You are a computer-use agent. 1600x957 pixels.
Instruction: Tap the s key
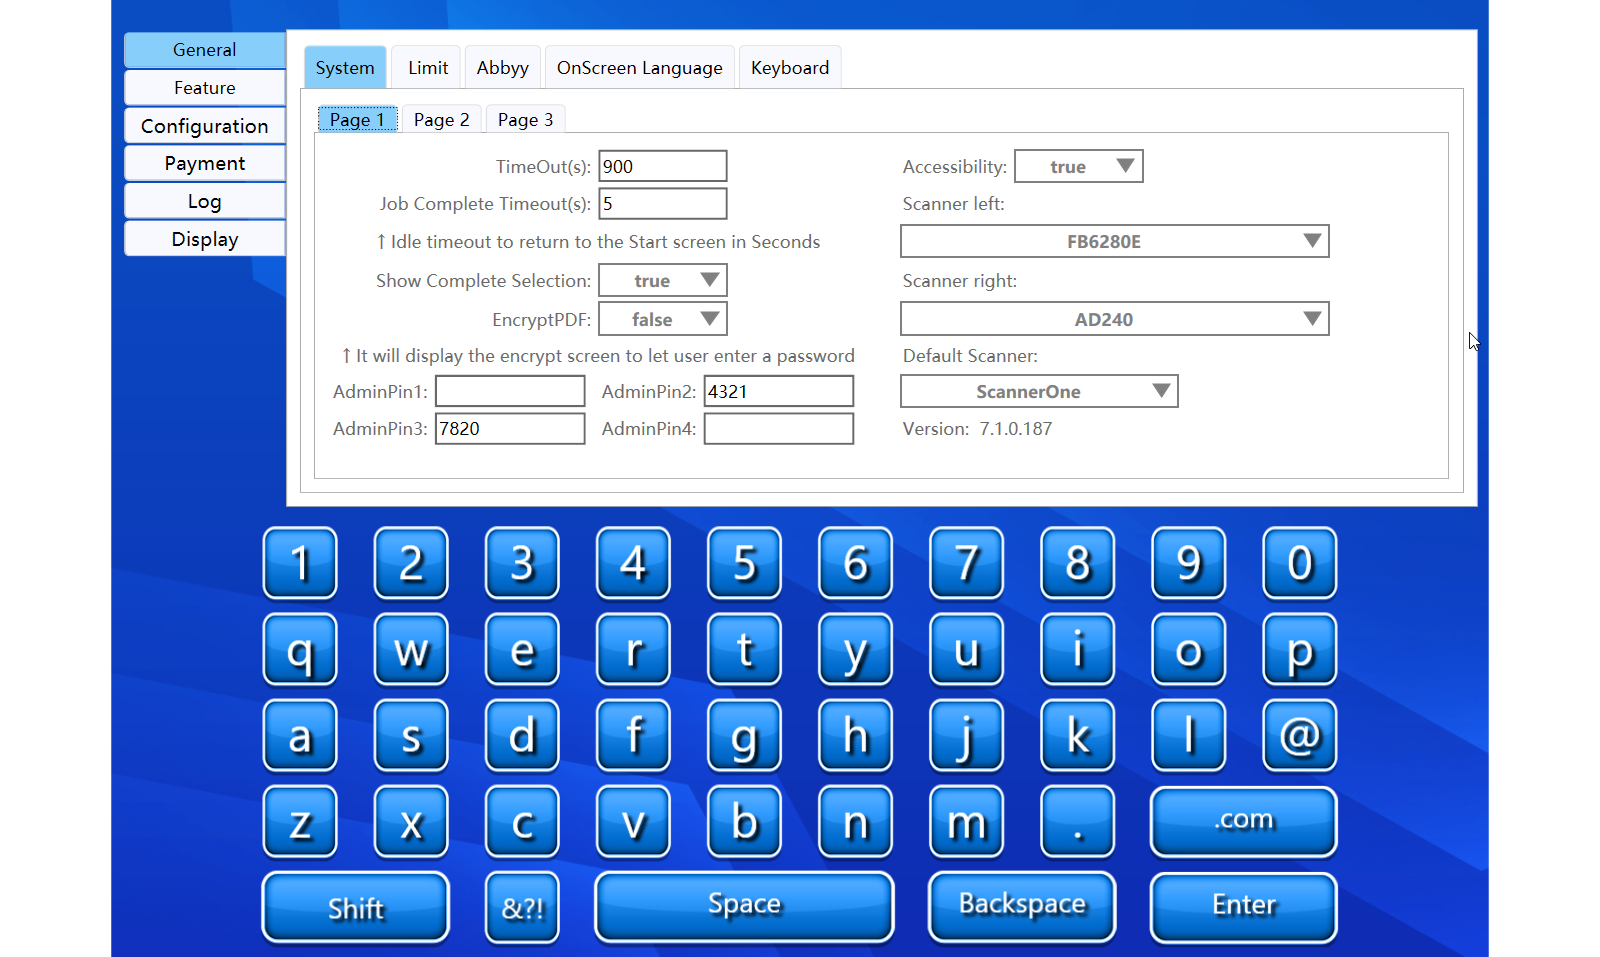point(411,736)
